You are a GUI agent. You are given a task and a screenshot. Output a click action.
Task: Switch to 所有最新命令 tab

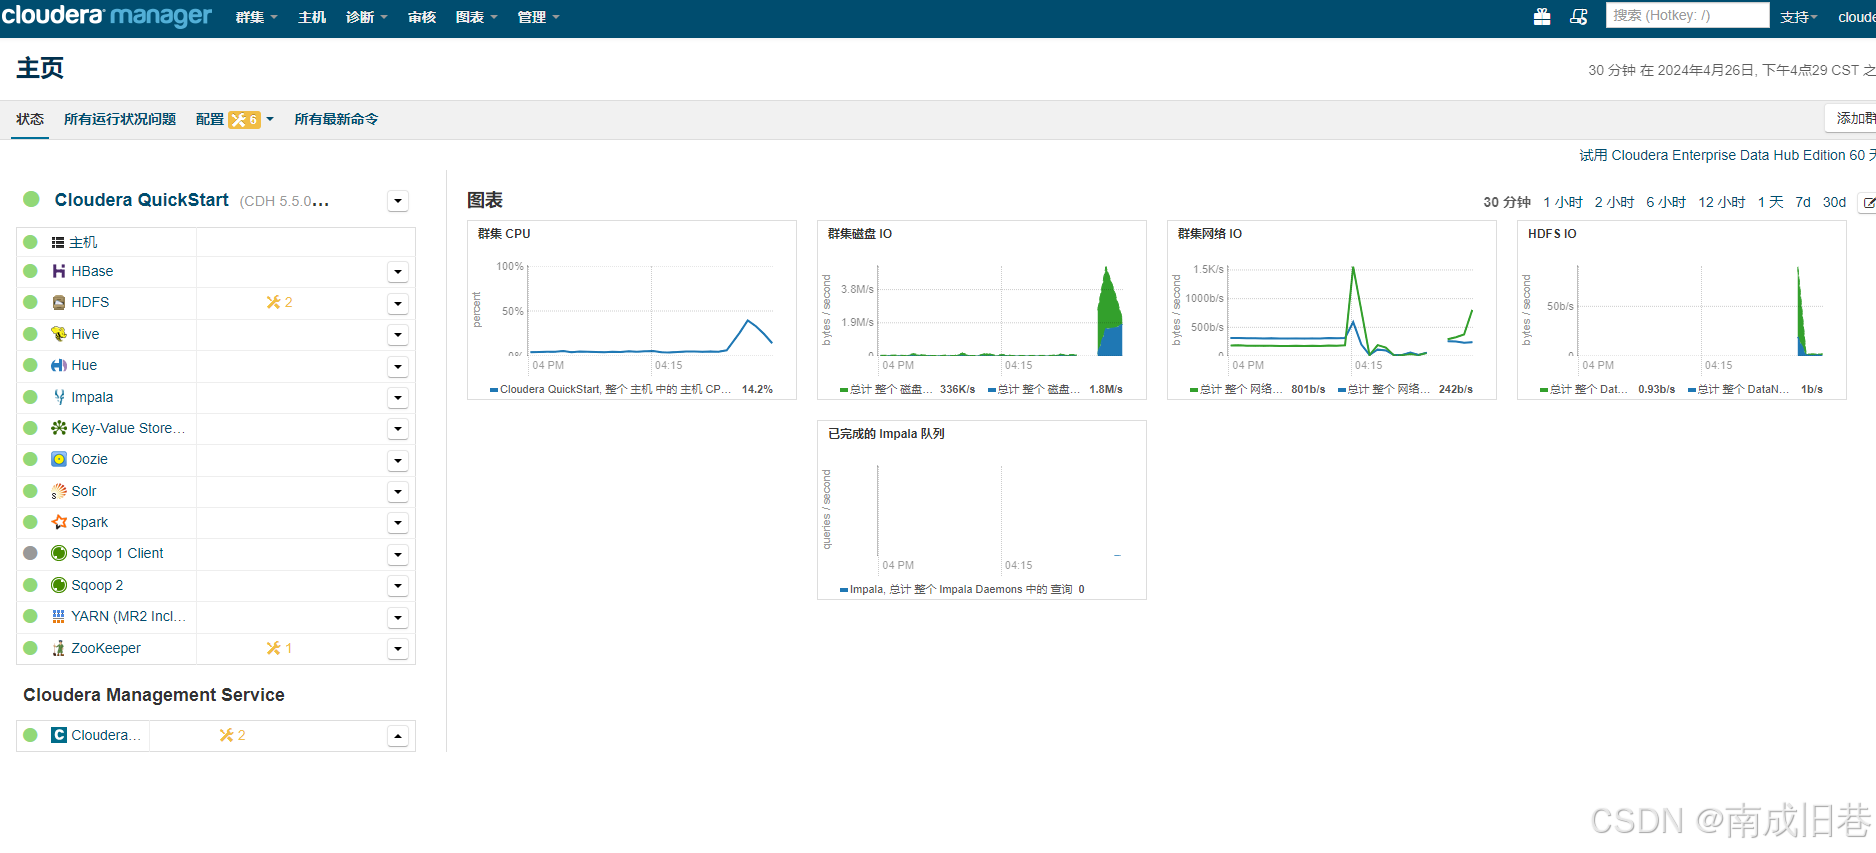point(336,119)
